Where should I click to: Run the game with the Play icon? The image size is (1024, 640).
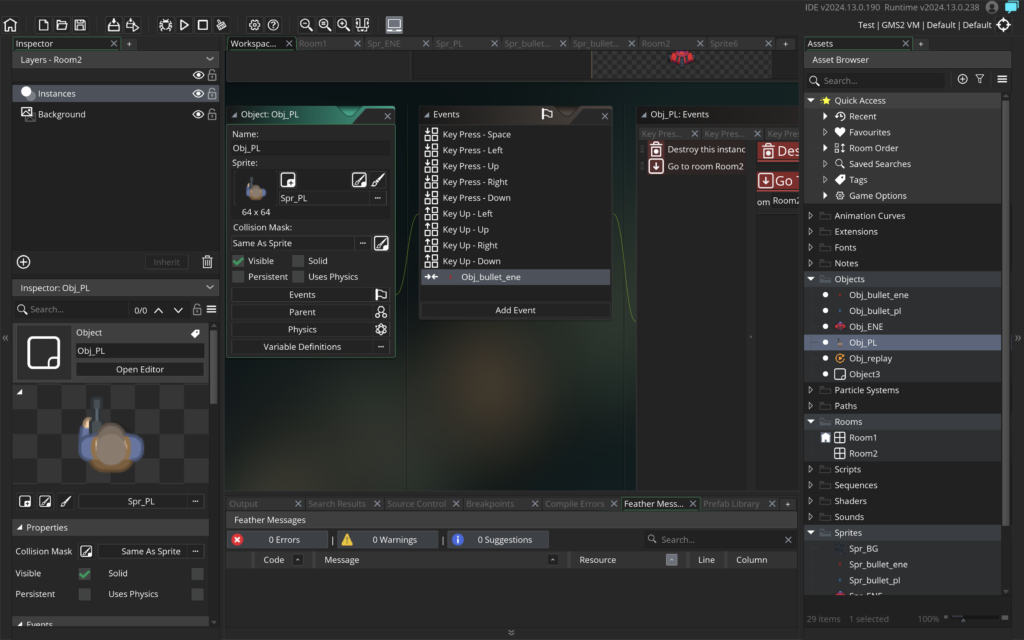[x=184, y=25]
